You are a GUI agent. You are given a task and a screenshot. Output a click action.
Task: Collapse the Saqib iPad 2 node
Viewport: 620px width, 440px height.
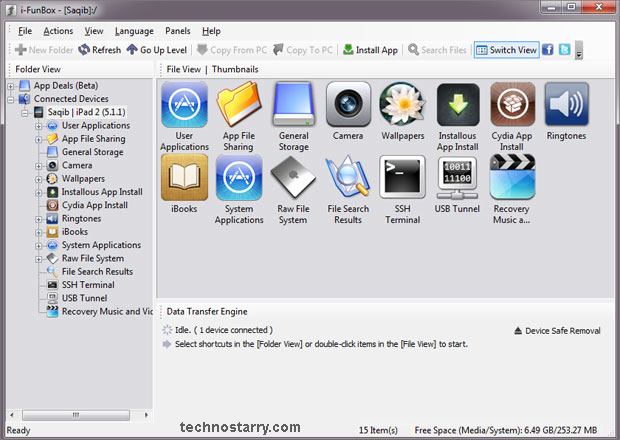[25, 113]
